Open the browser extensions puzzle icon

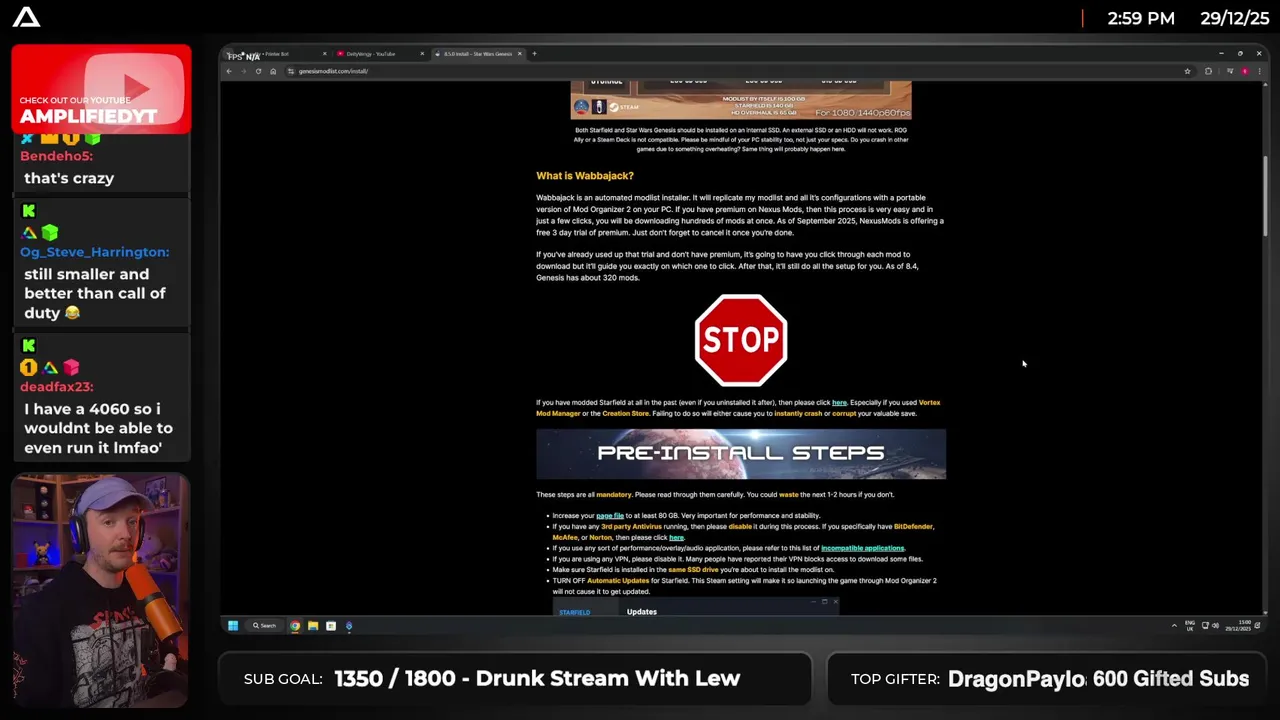pos(1208,71)
